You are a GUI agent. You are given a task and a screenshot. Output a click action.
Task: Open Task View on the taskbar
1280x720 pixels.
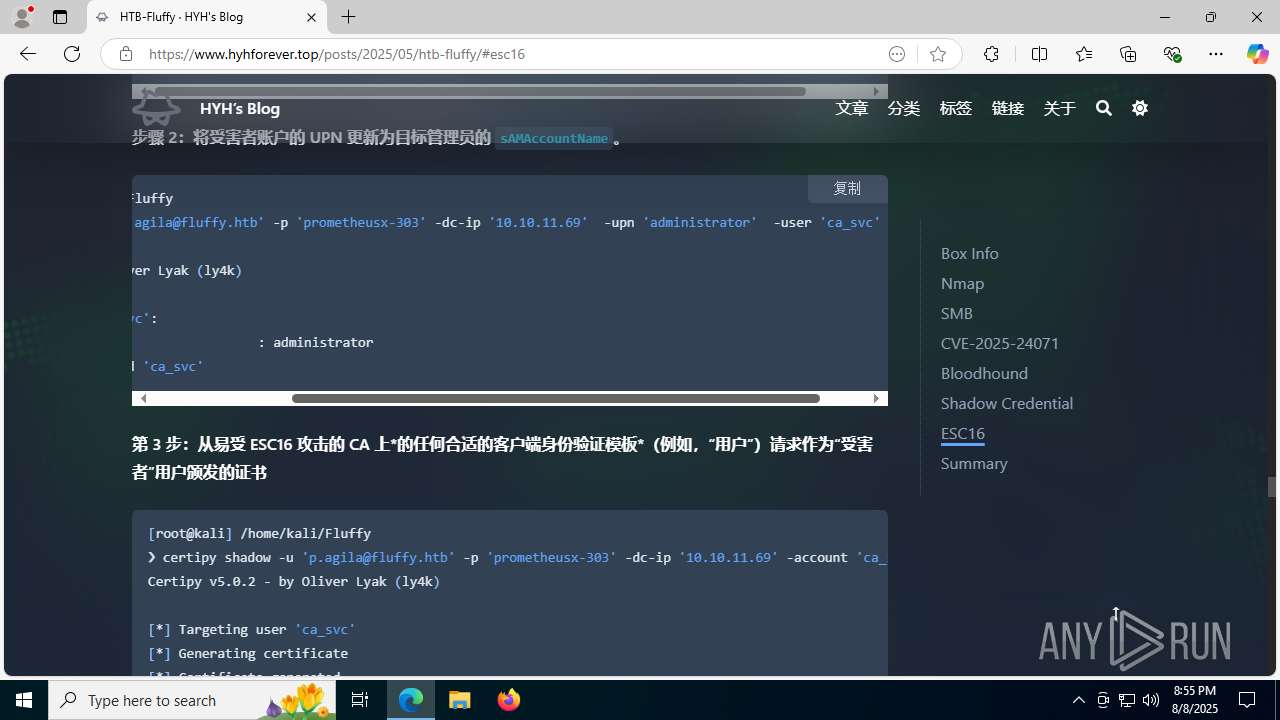(x=360, y=700)
